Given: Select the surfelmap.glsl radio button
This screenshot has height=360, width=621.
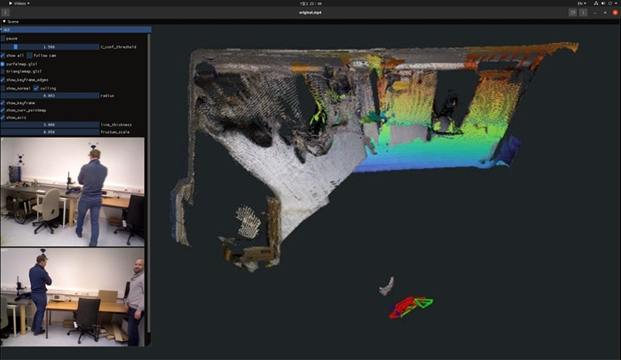Looking at the screenshot, I should click(3, 64).
